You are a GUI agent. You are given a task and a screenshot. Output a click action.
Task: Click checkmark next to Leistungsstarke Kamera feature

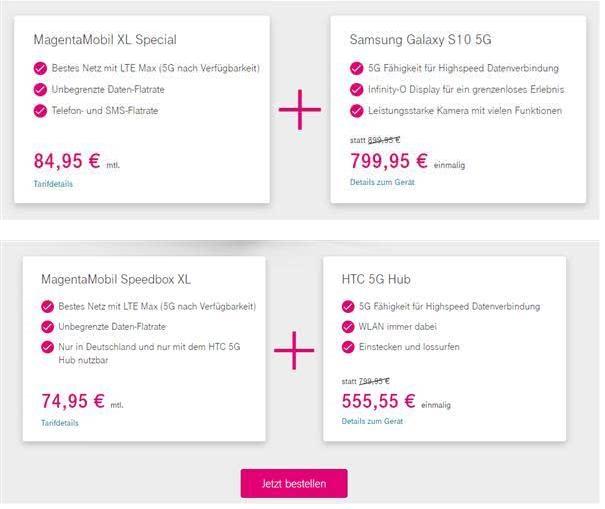pos(358,110)
